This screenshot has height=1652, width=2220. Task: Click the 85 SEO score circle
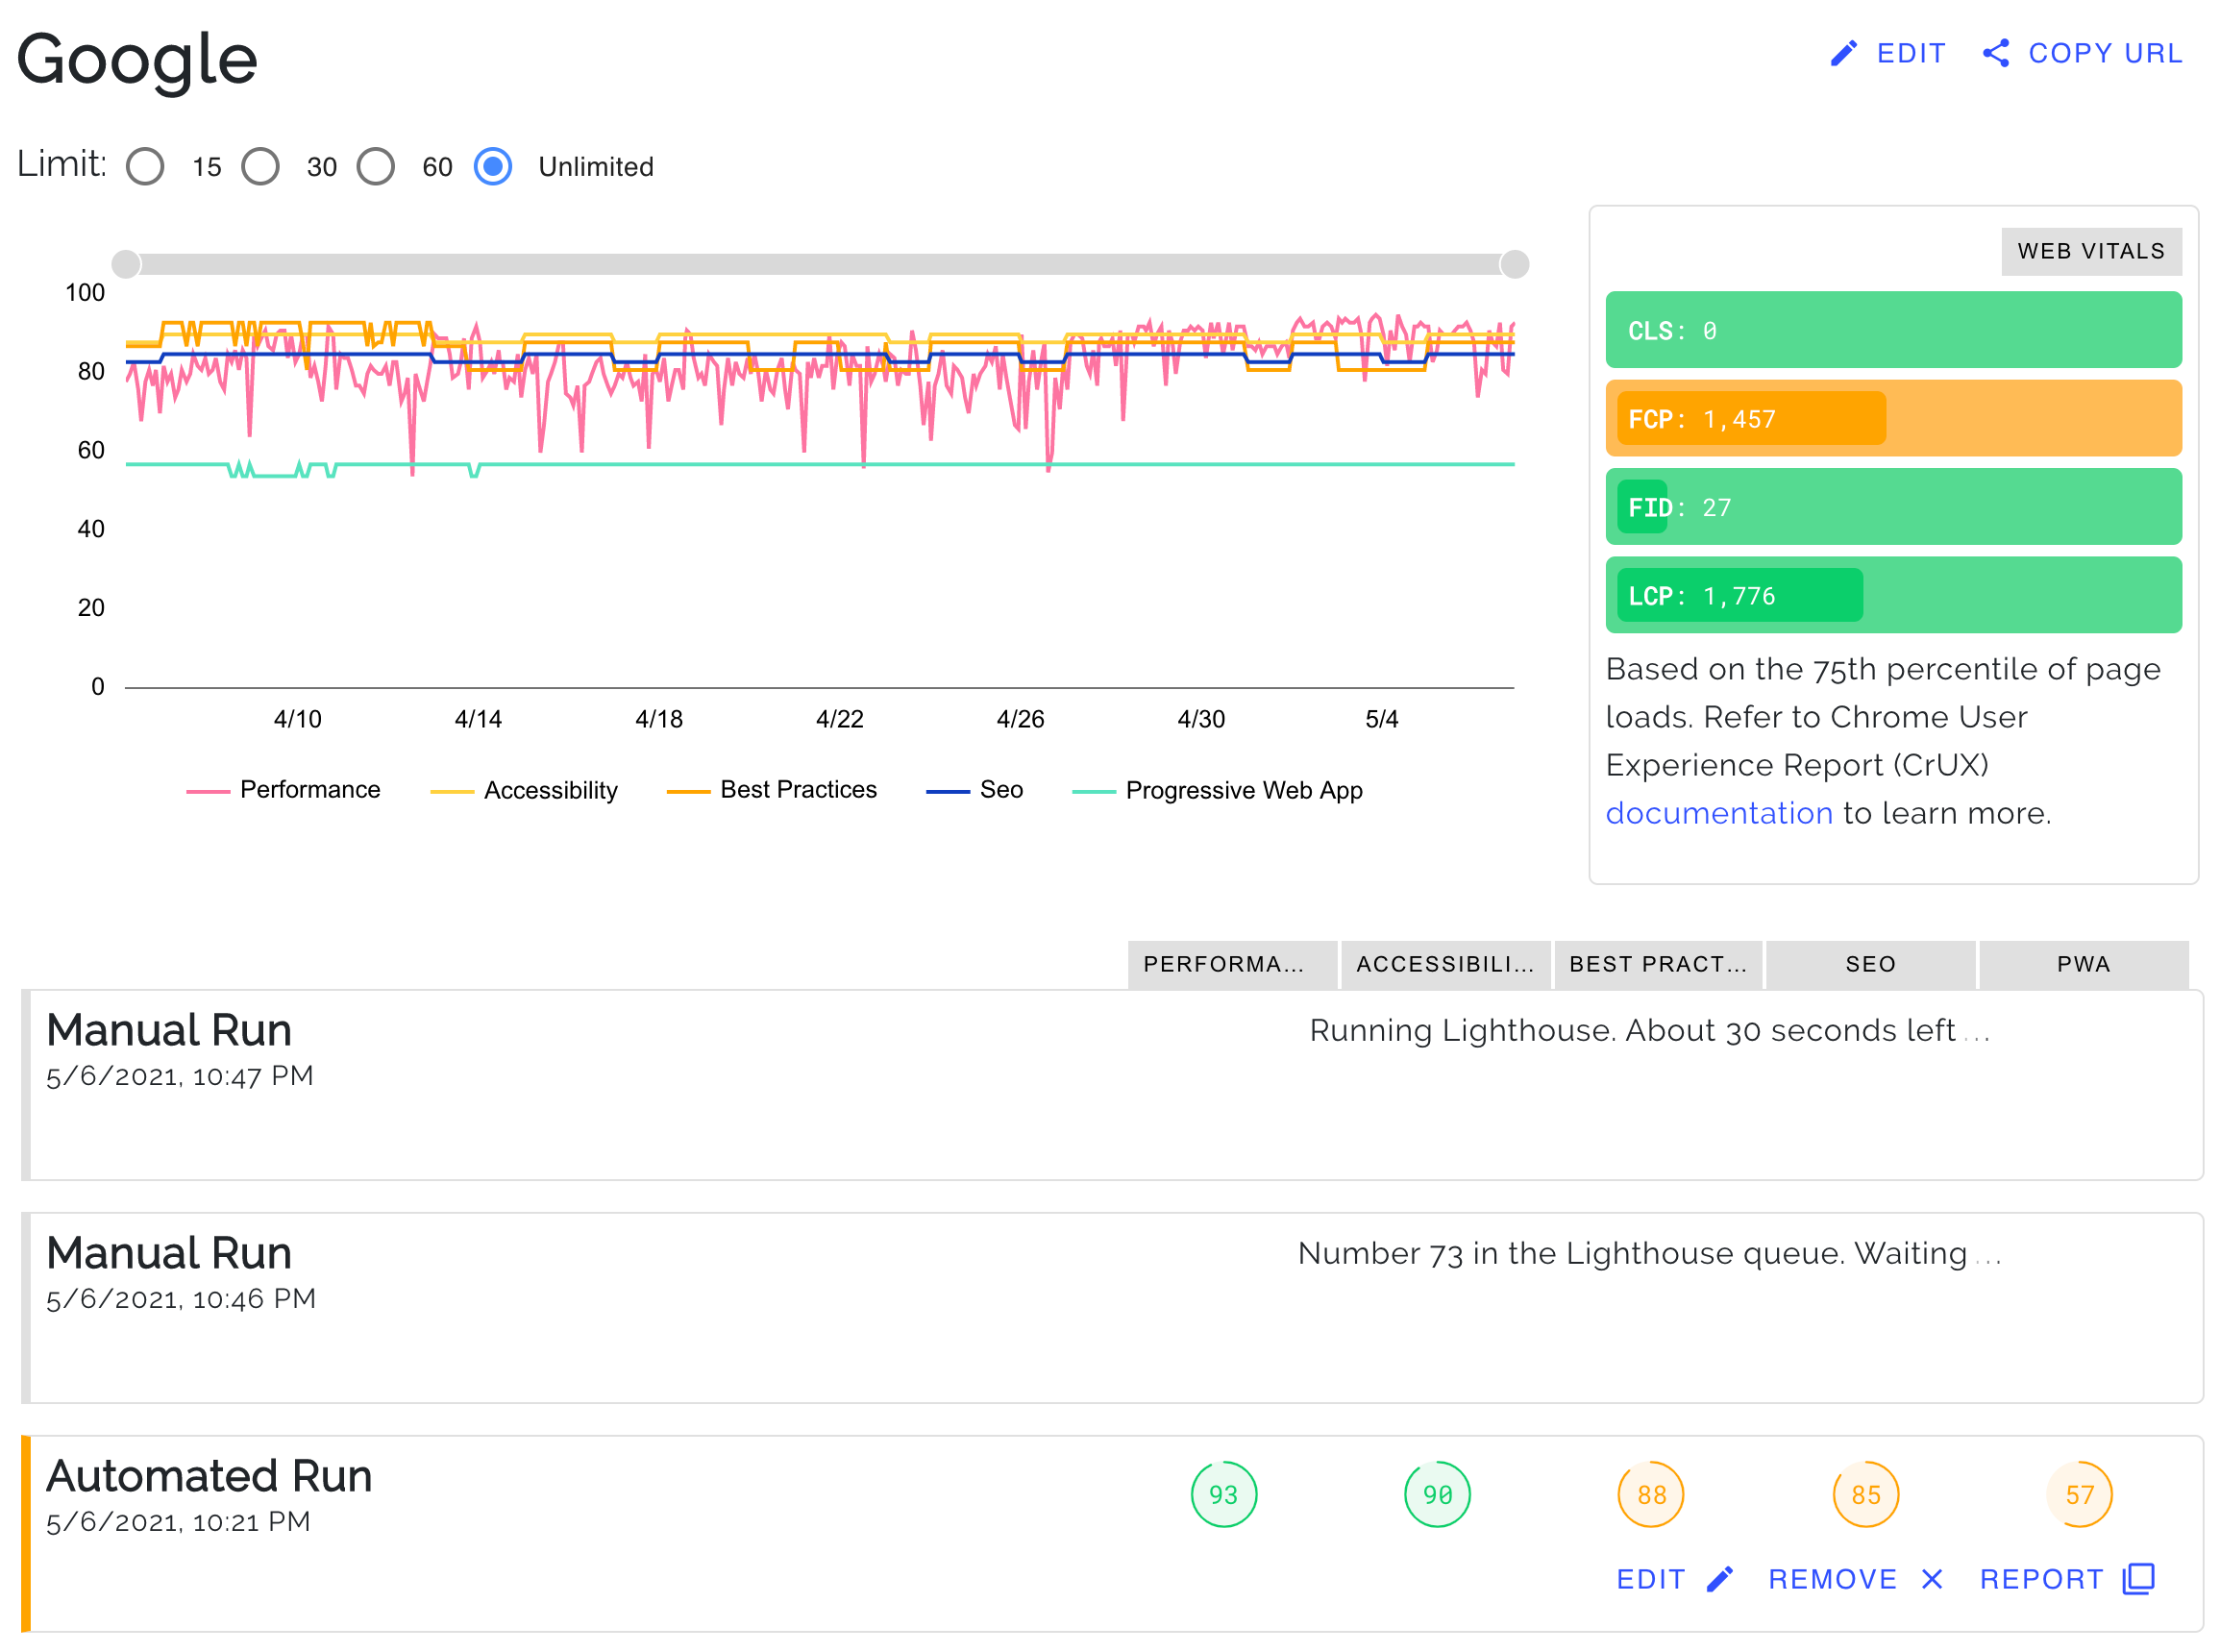(x=1866, y=1494)
